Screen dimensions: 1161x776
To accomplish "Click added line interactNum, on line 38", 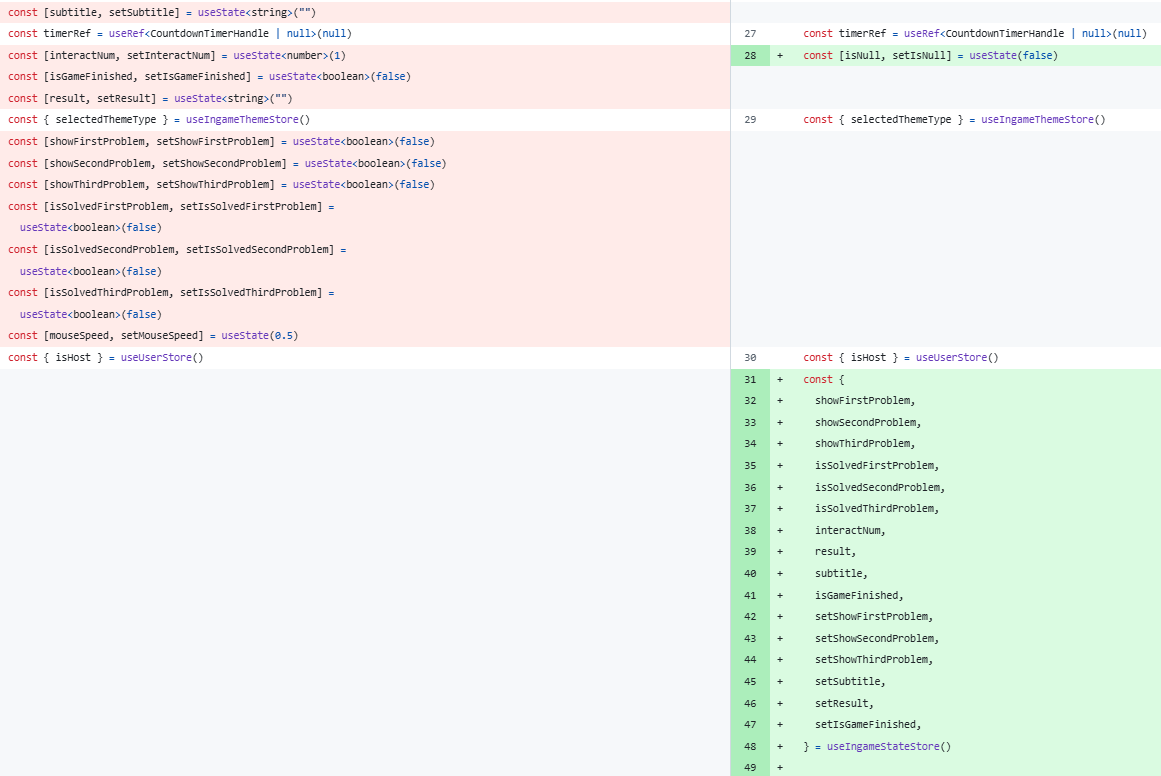I will click(850, 531).
